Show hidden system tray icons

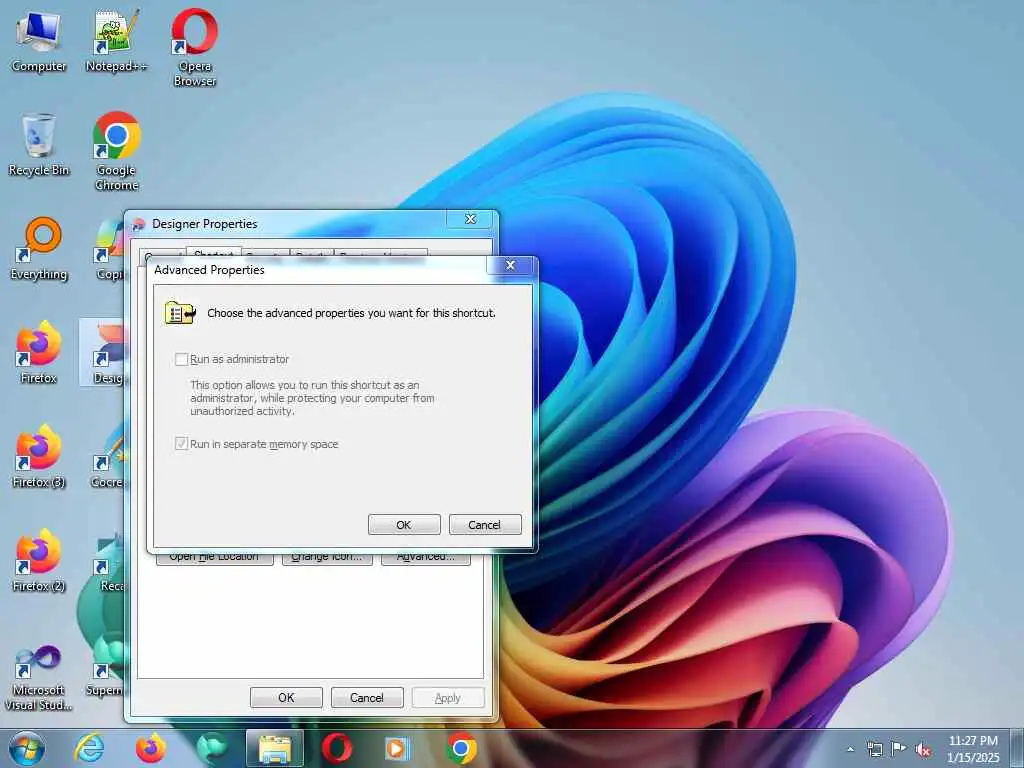[x=850, y=749]
